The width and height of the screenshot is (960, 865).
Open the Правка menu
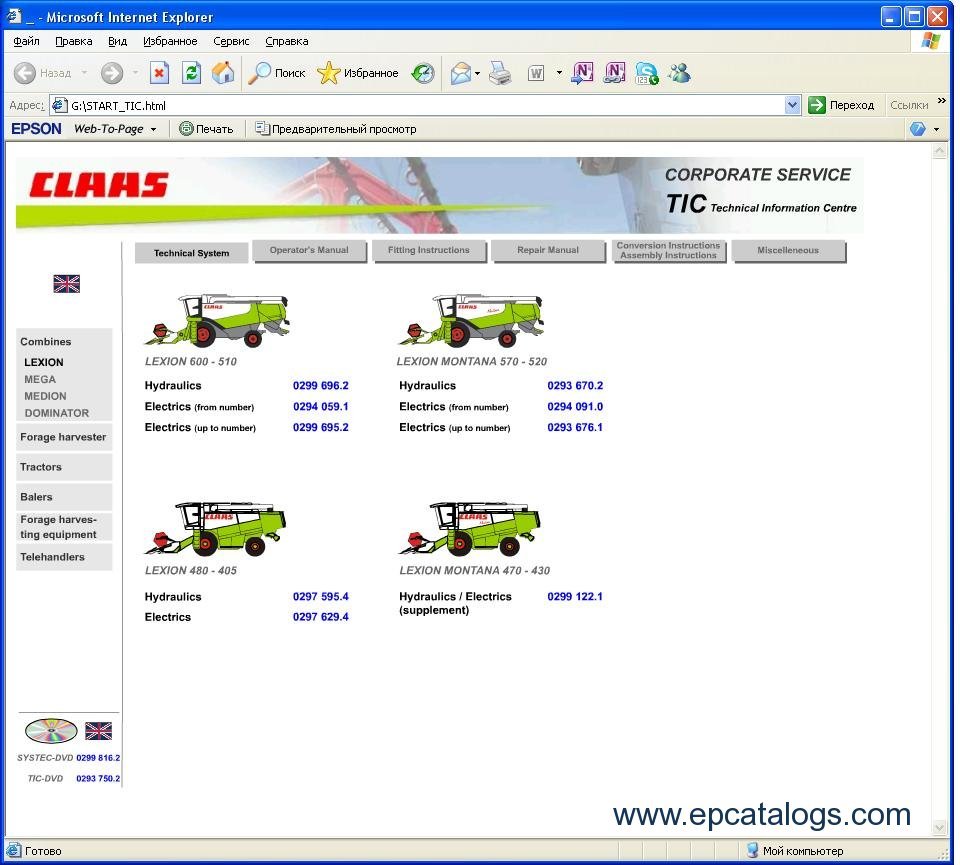point(73,41)
